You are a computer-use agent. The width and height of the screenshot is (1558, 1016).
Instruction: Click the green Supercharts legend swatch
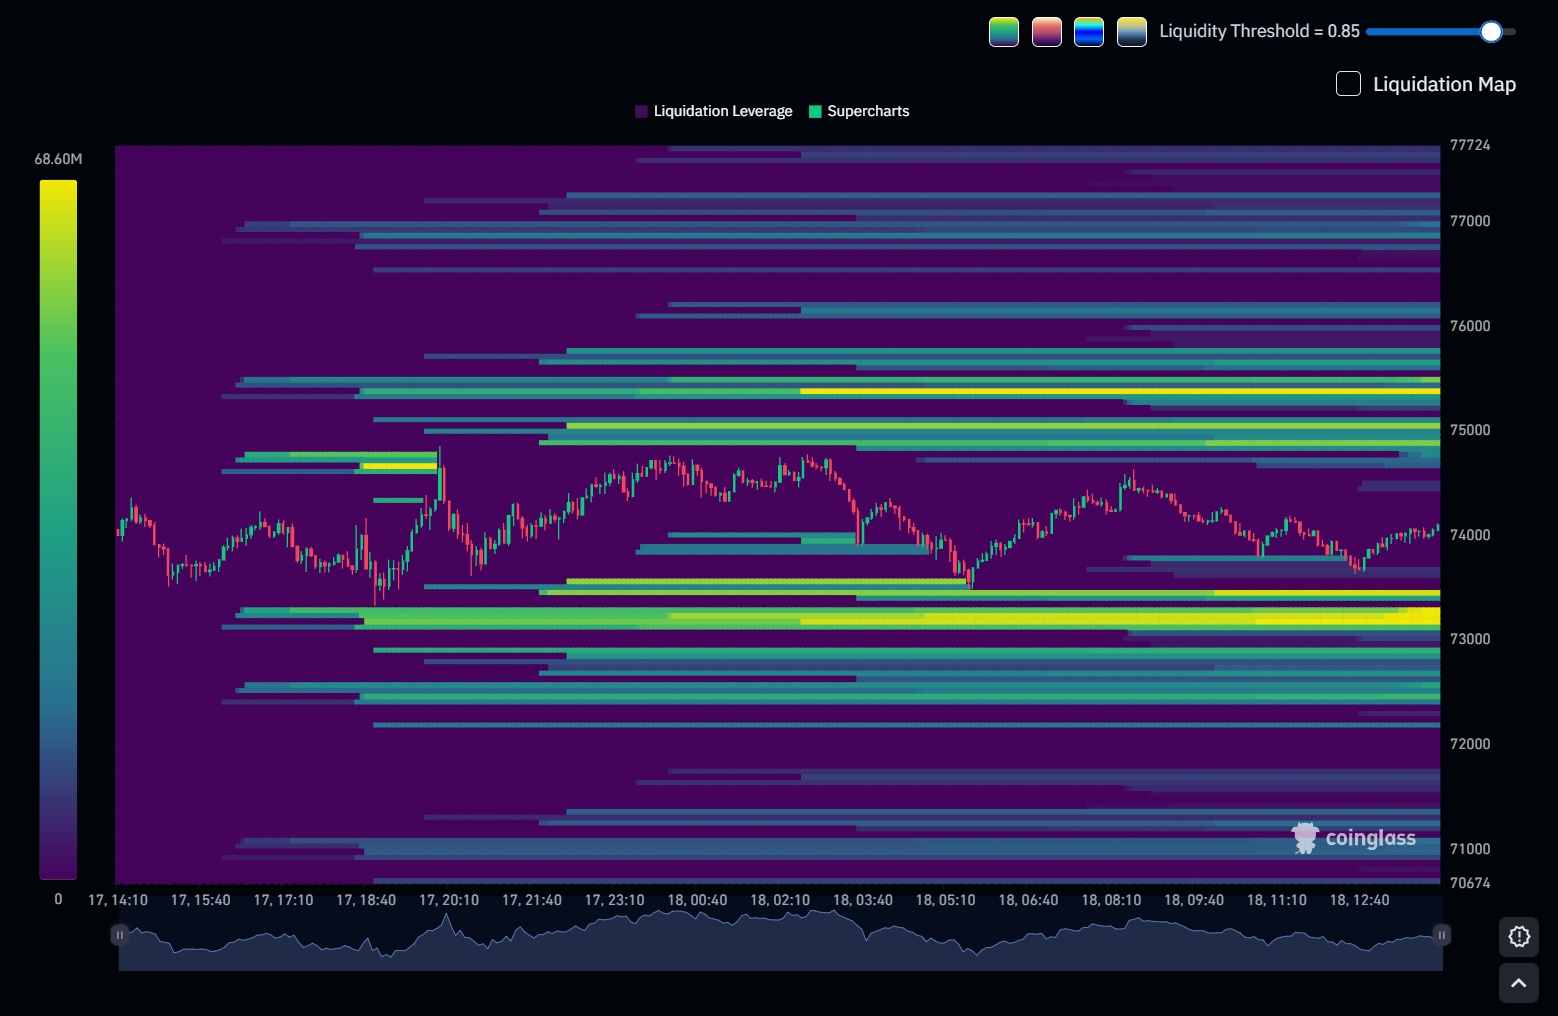pos(815,111)
